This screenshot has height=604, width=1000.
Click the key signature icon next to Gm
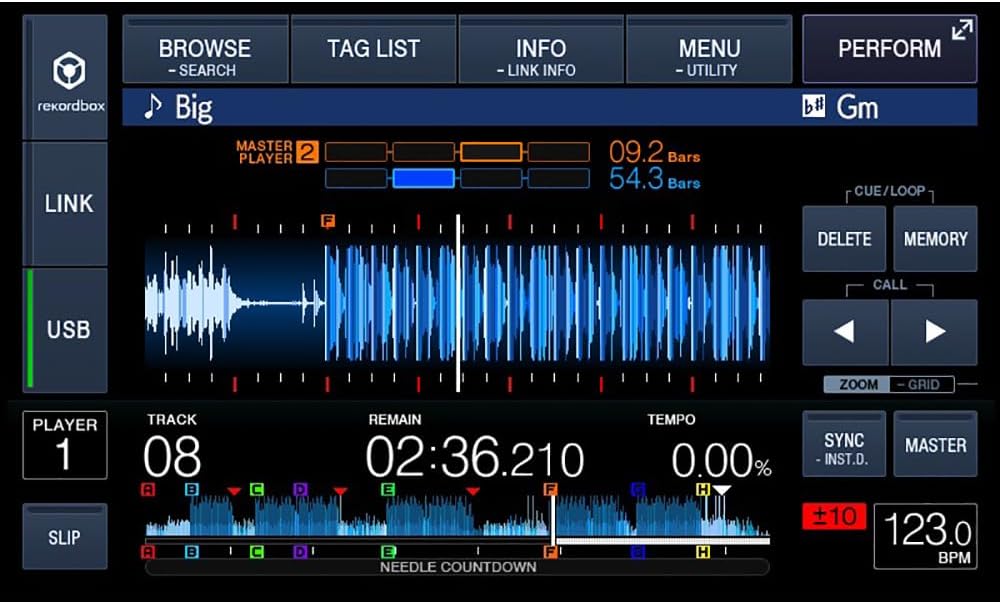click(813, 107)
